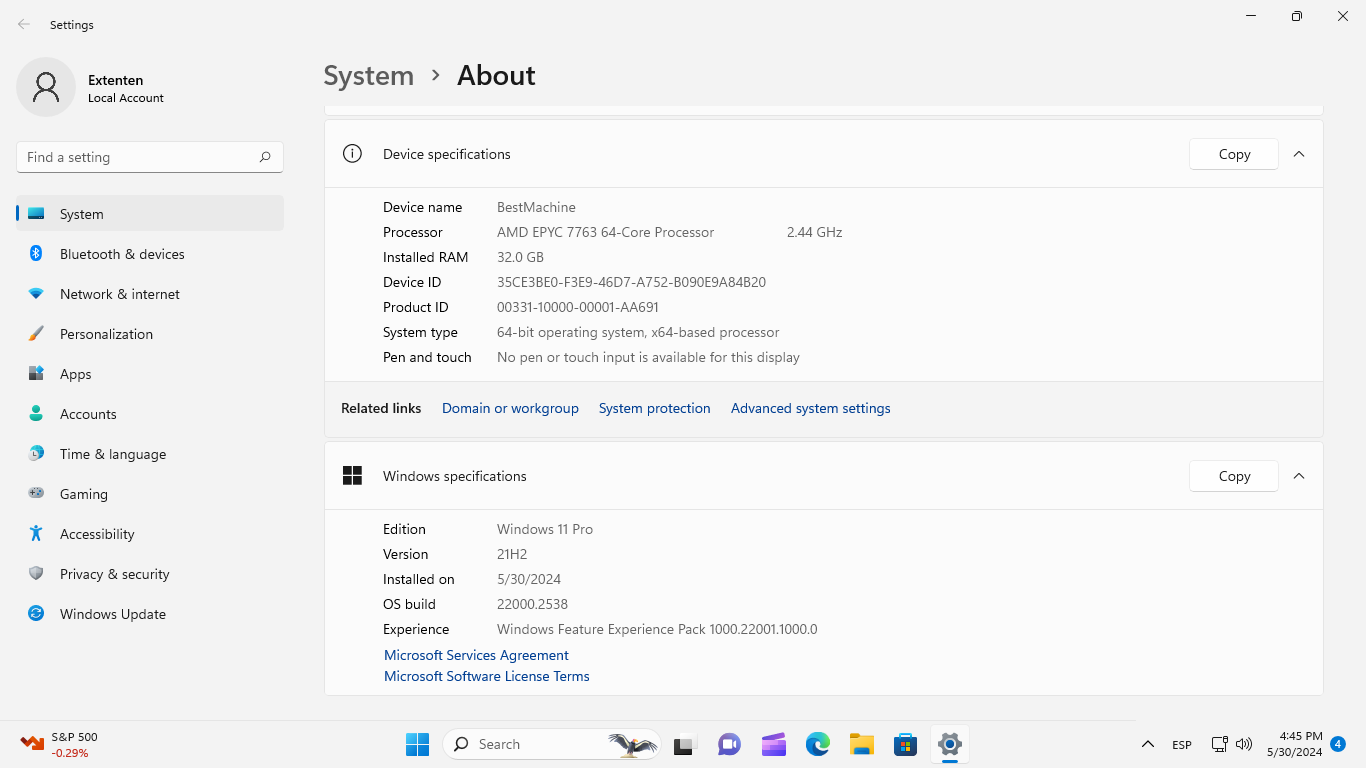Copy the Windows specifications
The height and width of the screenshot is (768, 1366).
click(1234, 476)
